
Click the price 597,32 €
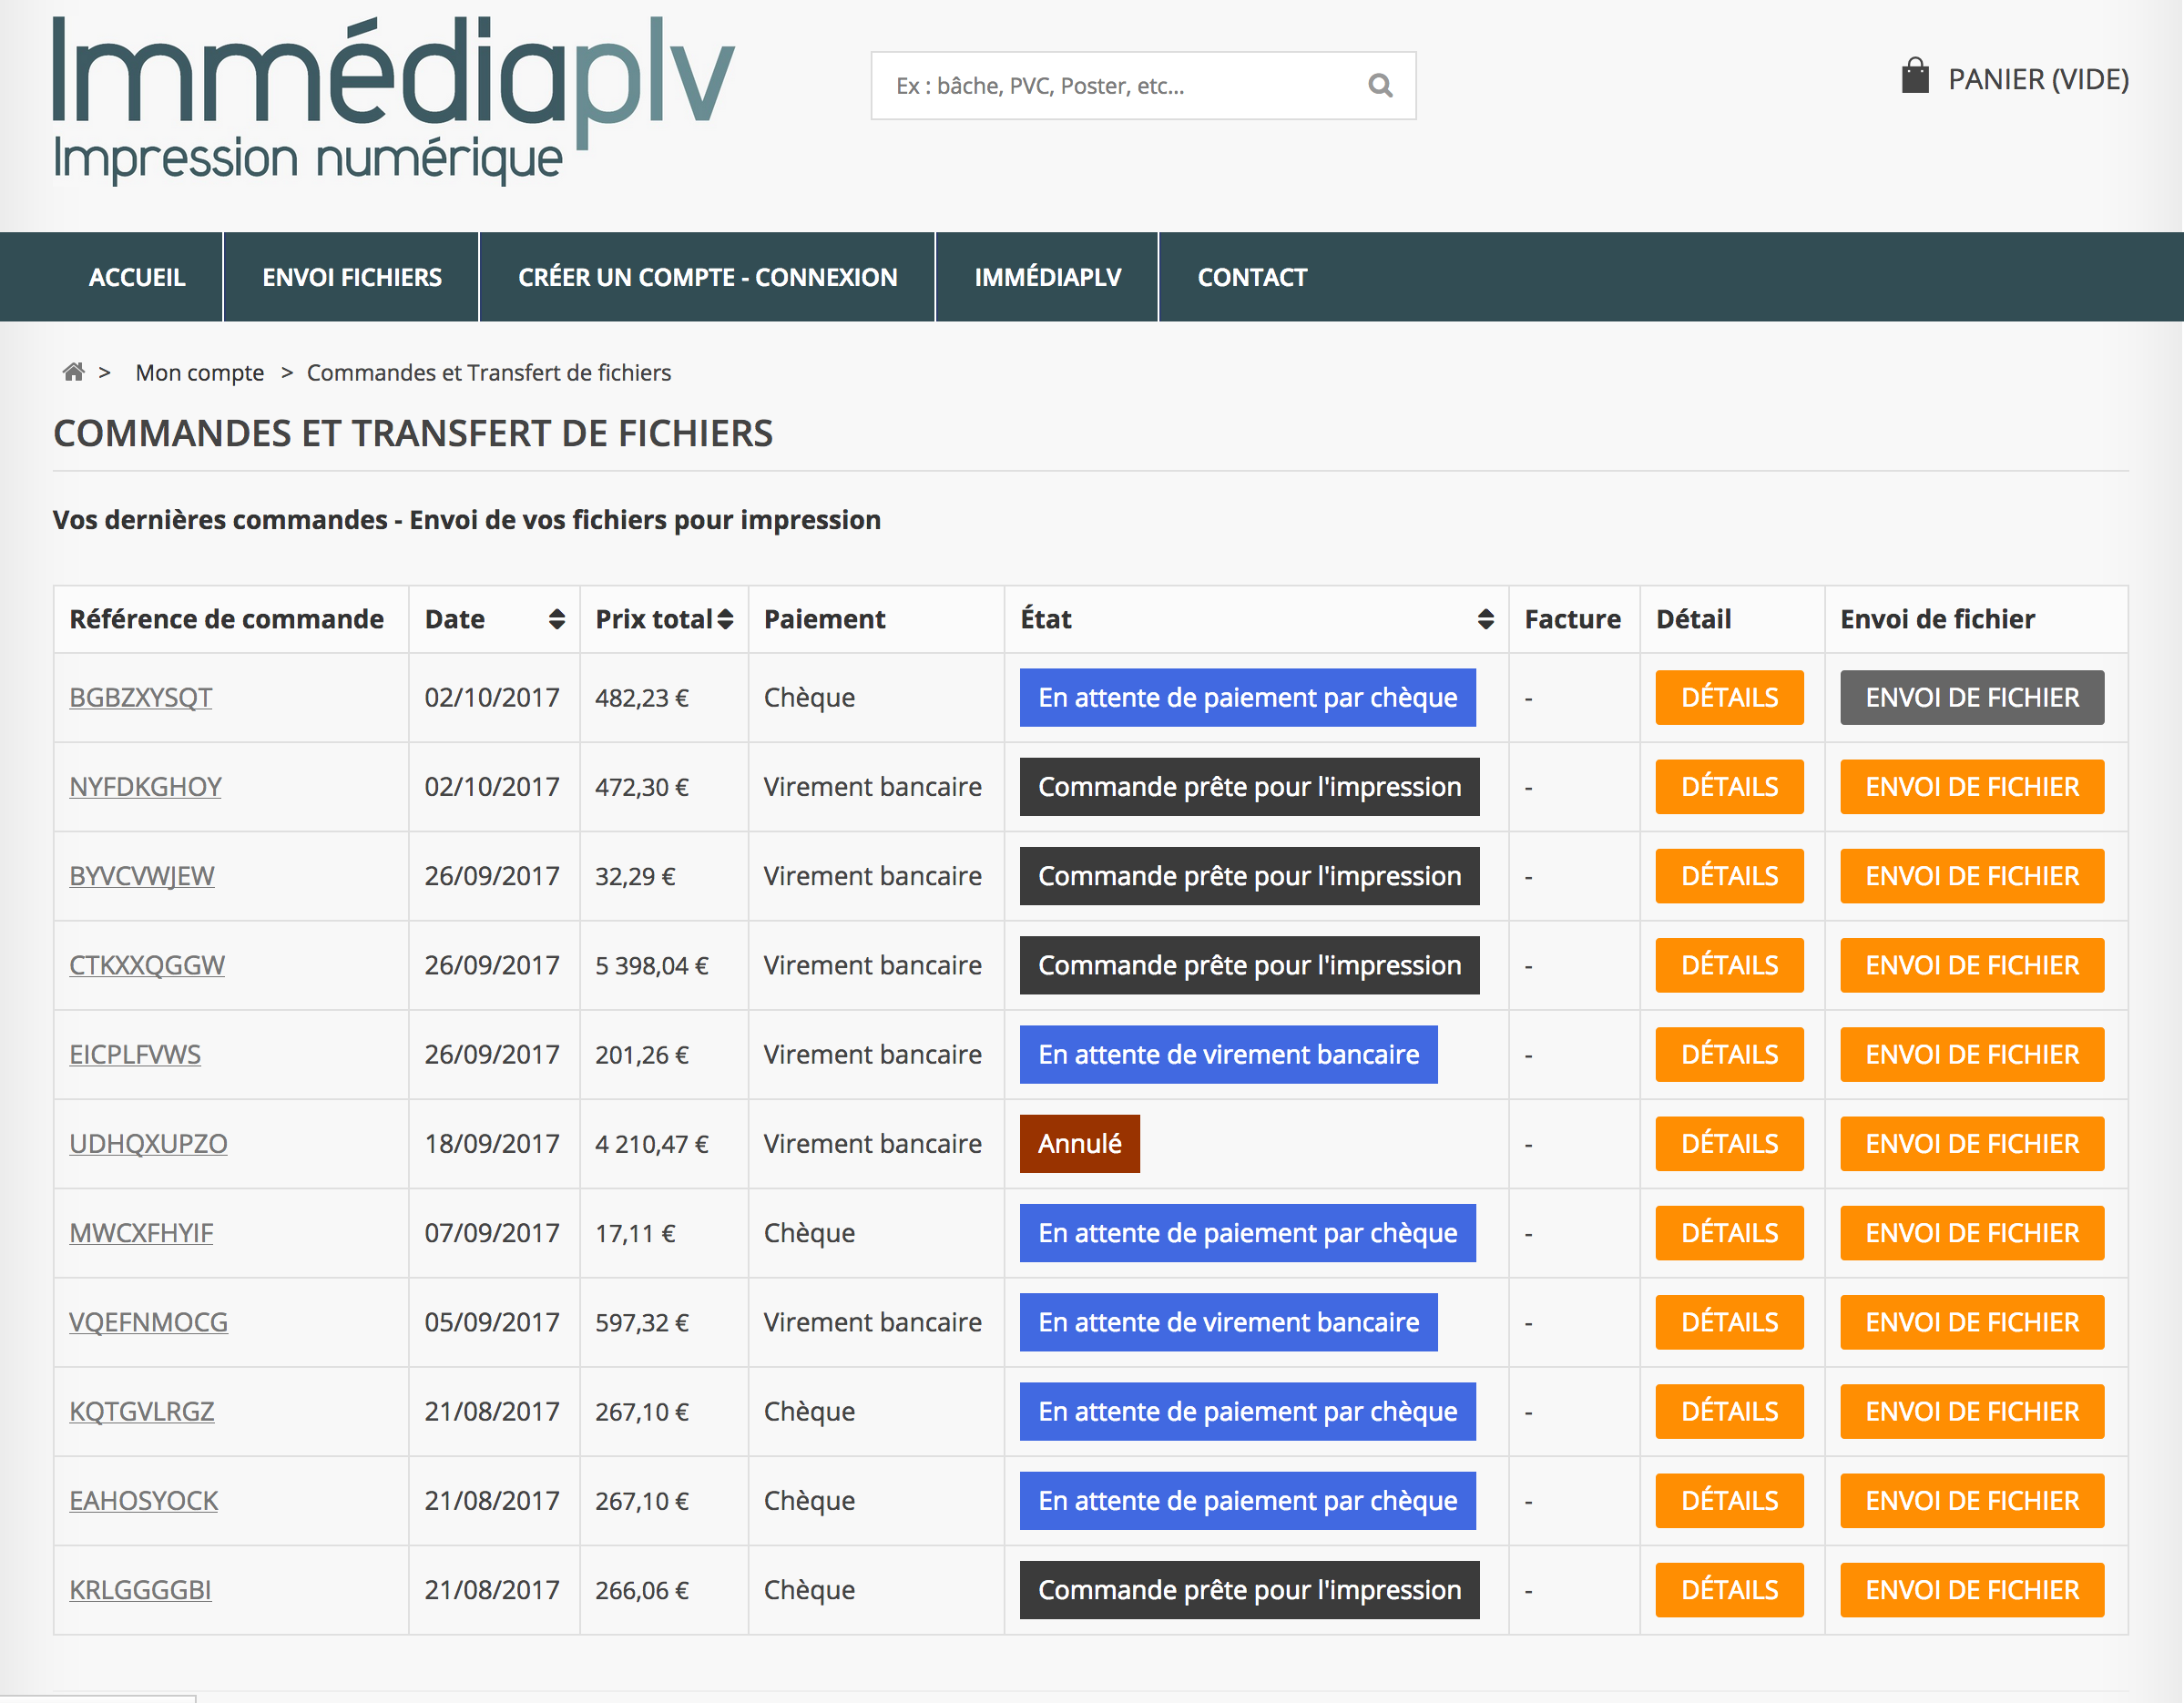[x=642, y=1323]
